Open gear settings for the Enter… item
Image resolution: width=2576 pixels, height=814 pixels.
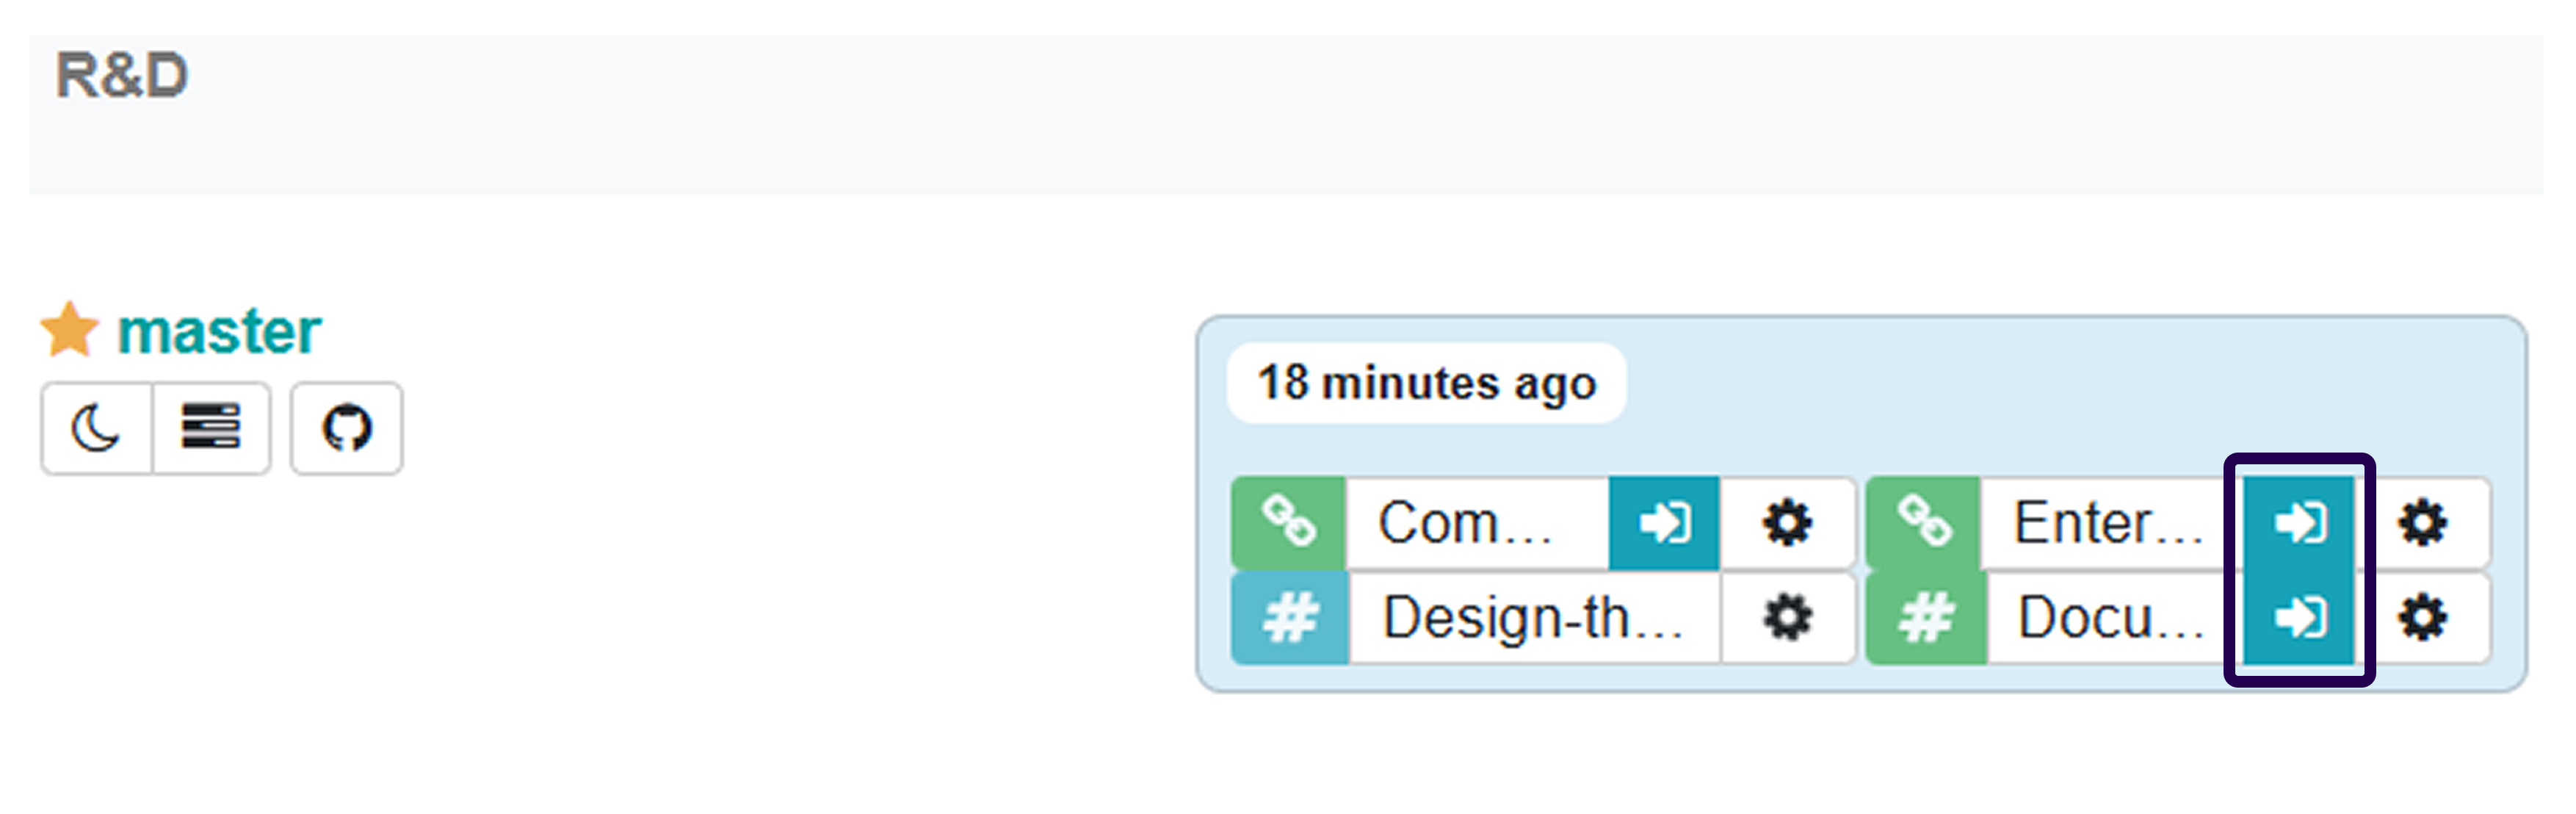2423,523
